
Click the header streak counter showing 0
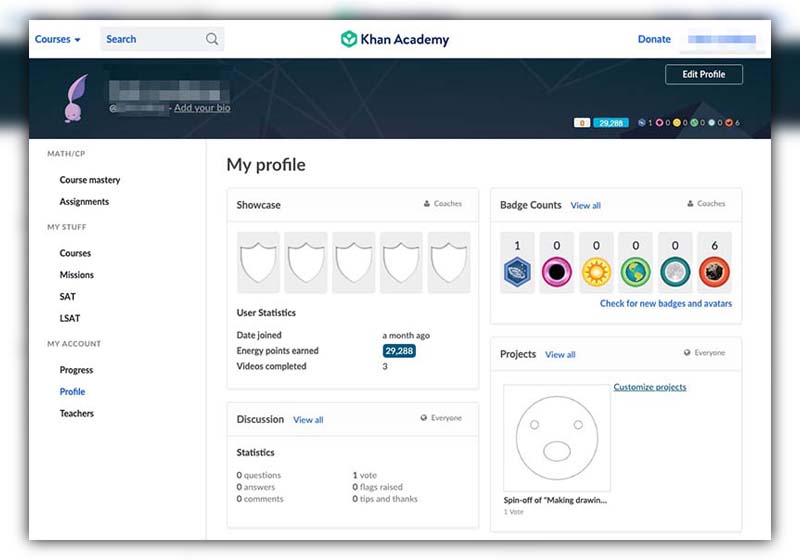coord(582,123)
